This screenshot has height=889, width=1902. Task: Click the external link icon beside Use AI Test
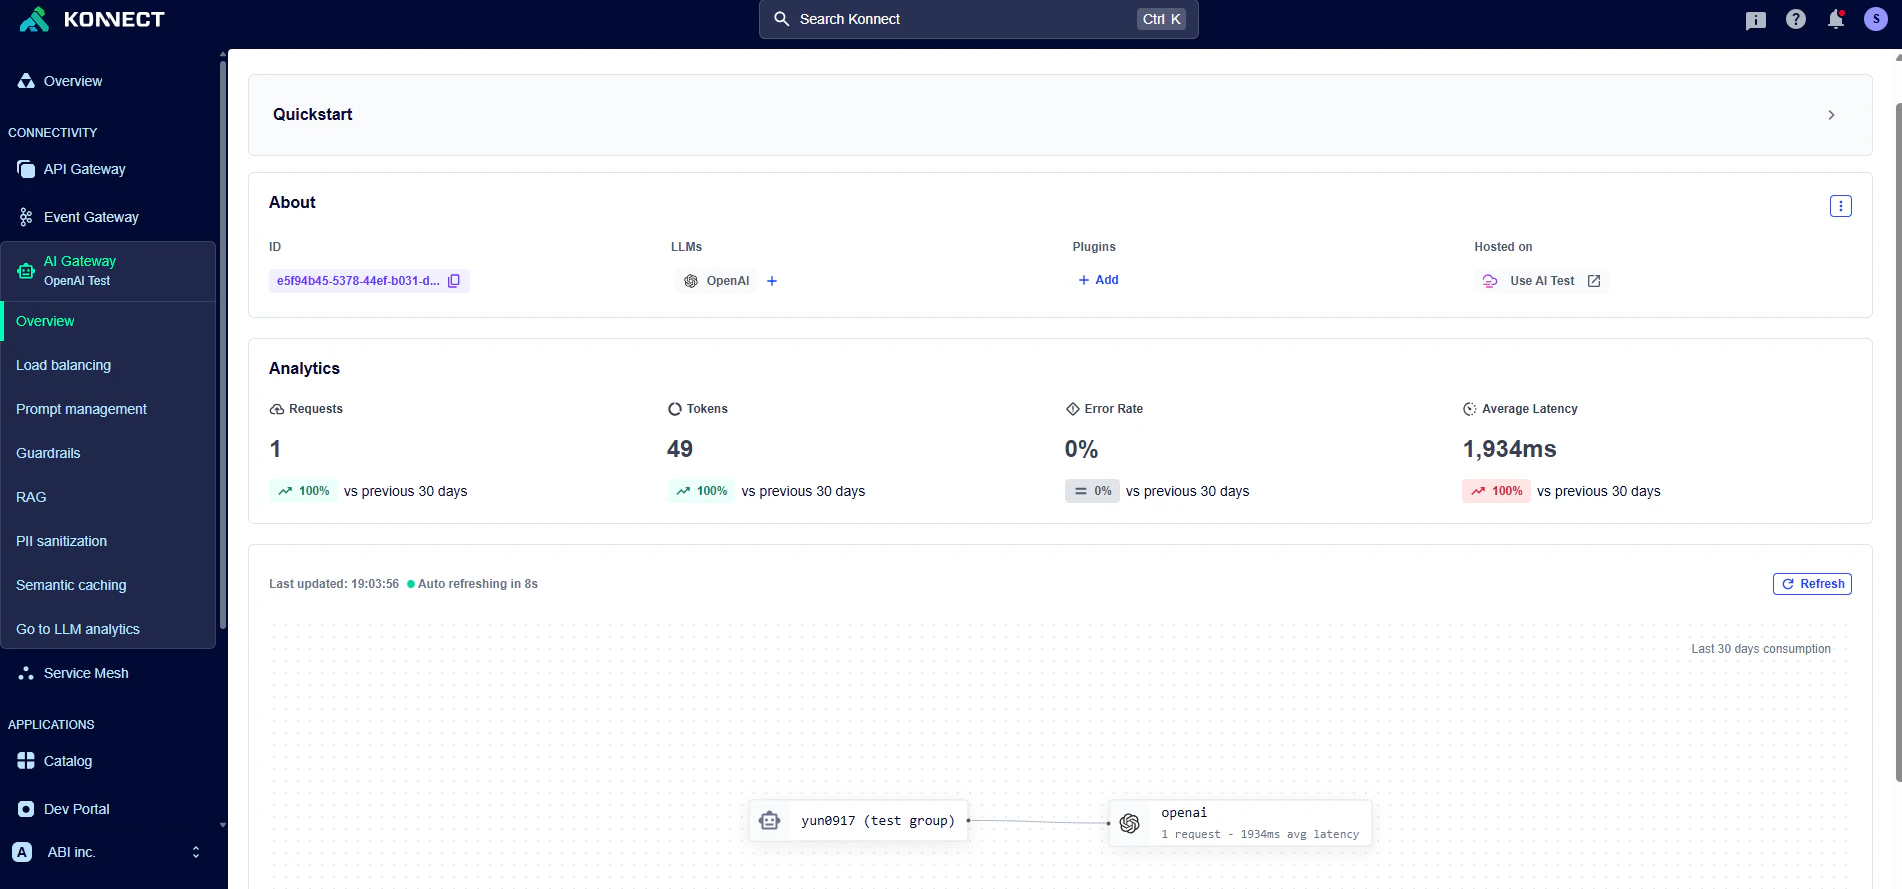tap(1594, 281)
